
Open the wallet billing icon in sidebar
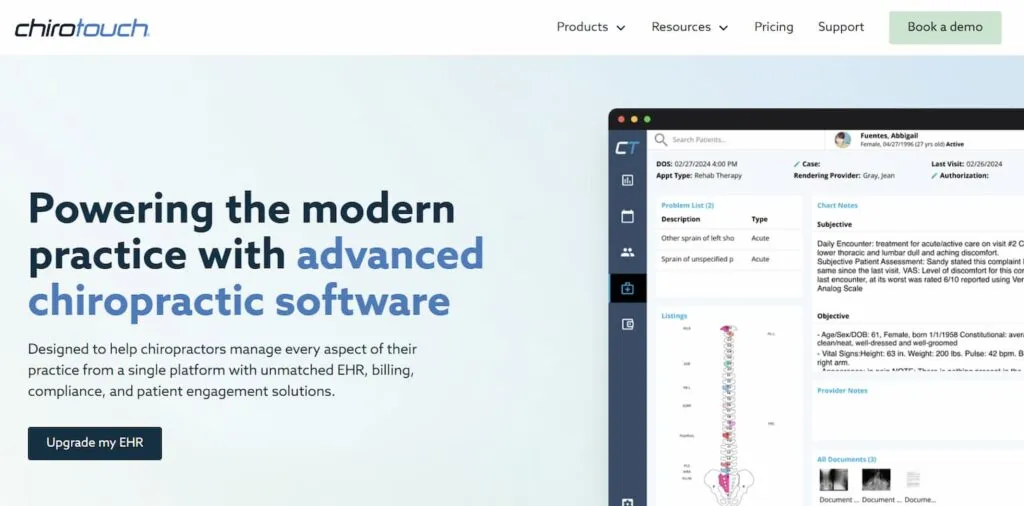coord(628,324)
